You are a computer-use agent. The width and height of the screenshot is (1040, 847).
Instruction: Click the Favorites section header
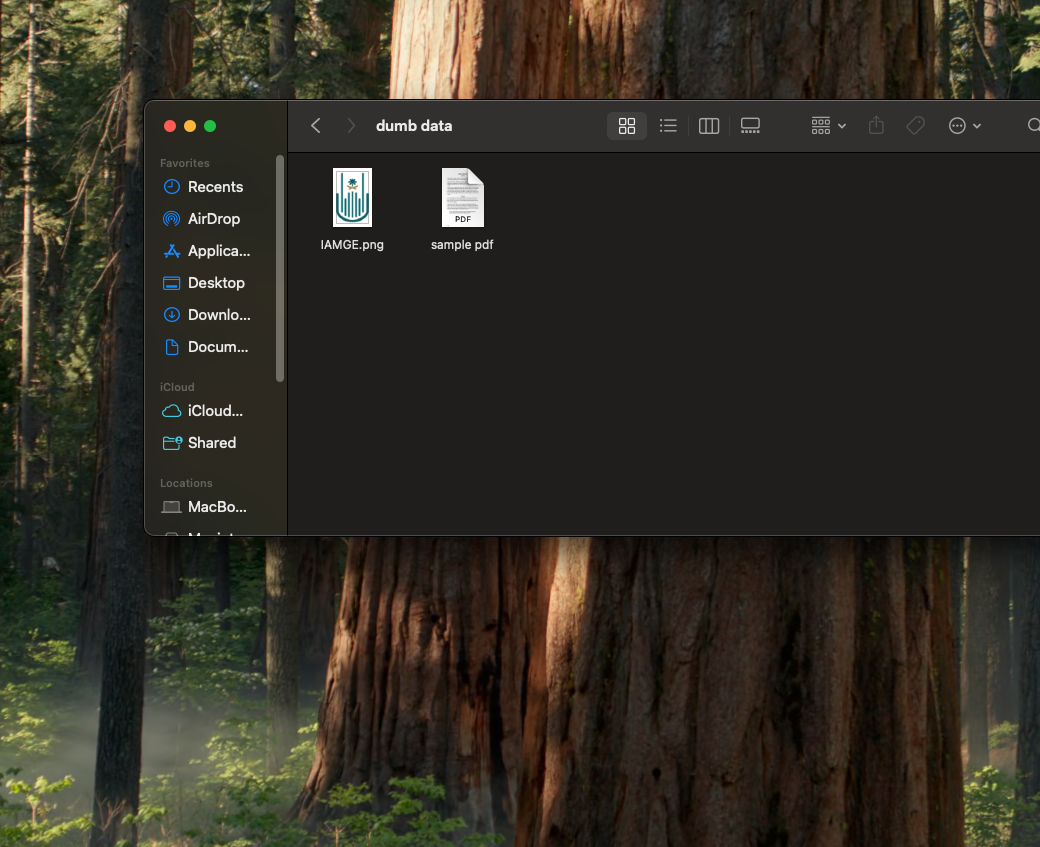185,163
